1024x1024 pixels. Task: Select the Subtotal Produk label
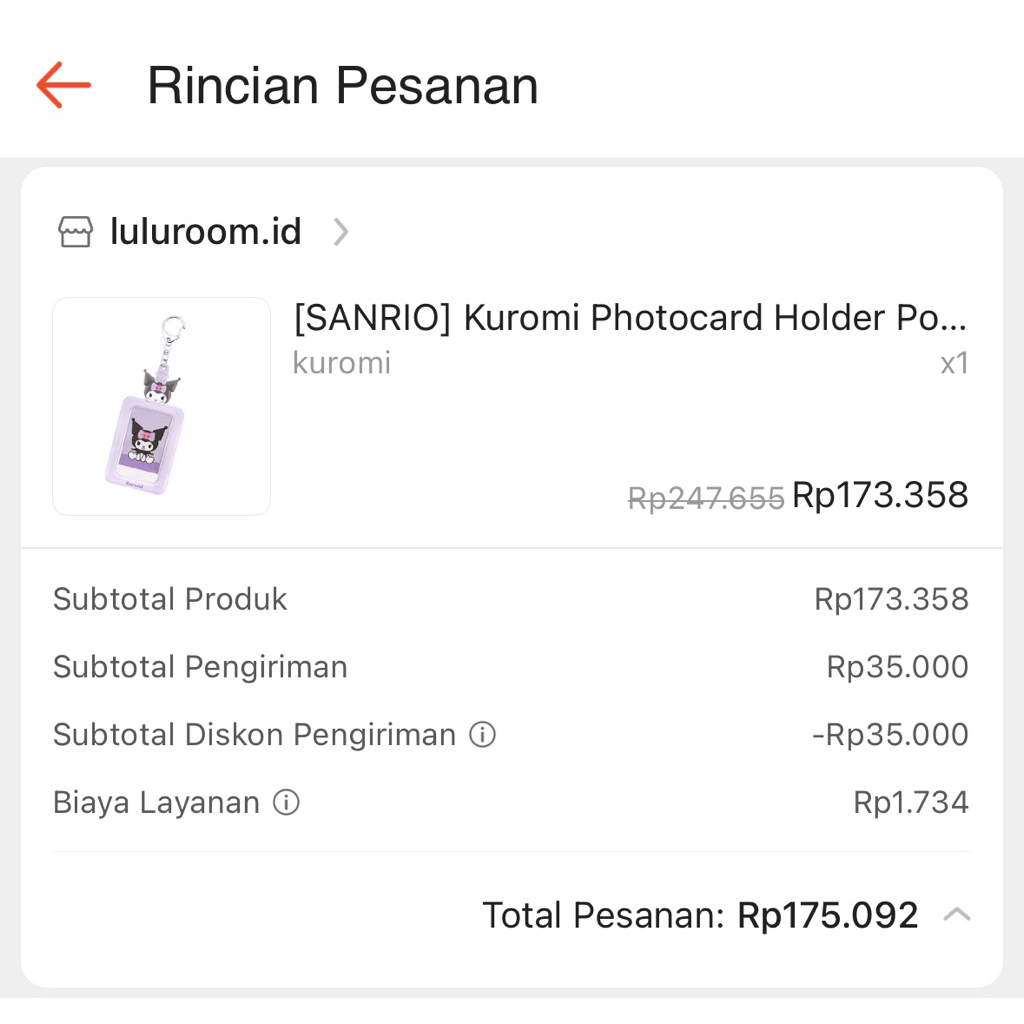pos(170,599)
